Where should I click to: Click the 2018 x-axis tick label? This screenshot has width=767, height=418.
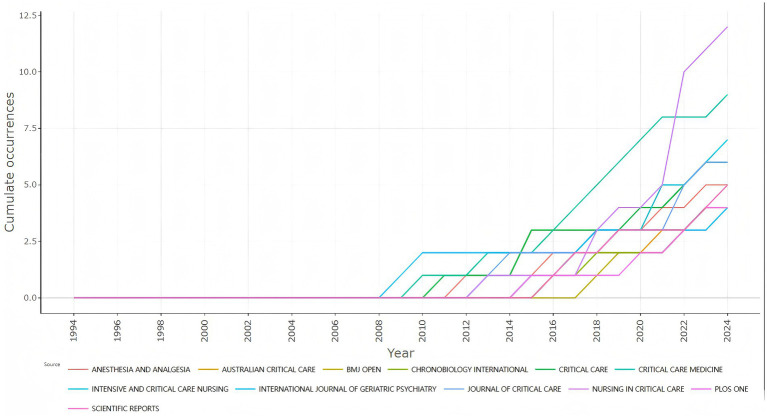click(x=597, y=330)
